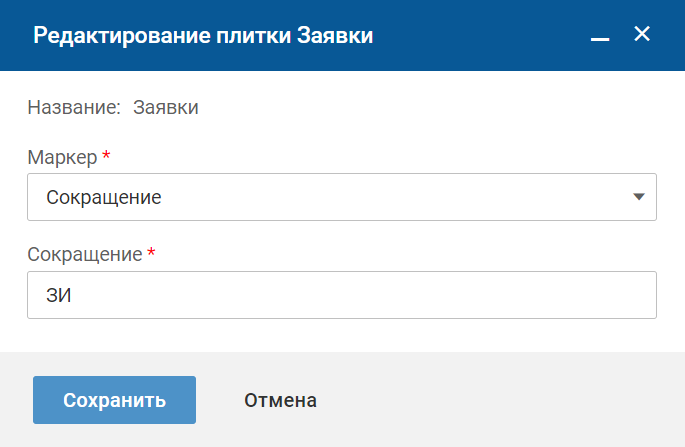Click the dialog title Редактирование плитки Заявки
The height and width of the screenshot is (447, 685).
tap(204, 36)
